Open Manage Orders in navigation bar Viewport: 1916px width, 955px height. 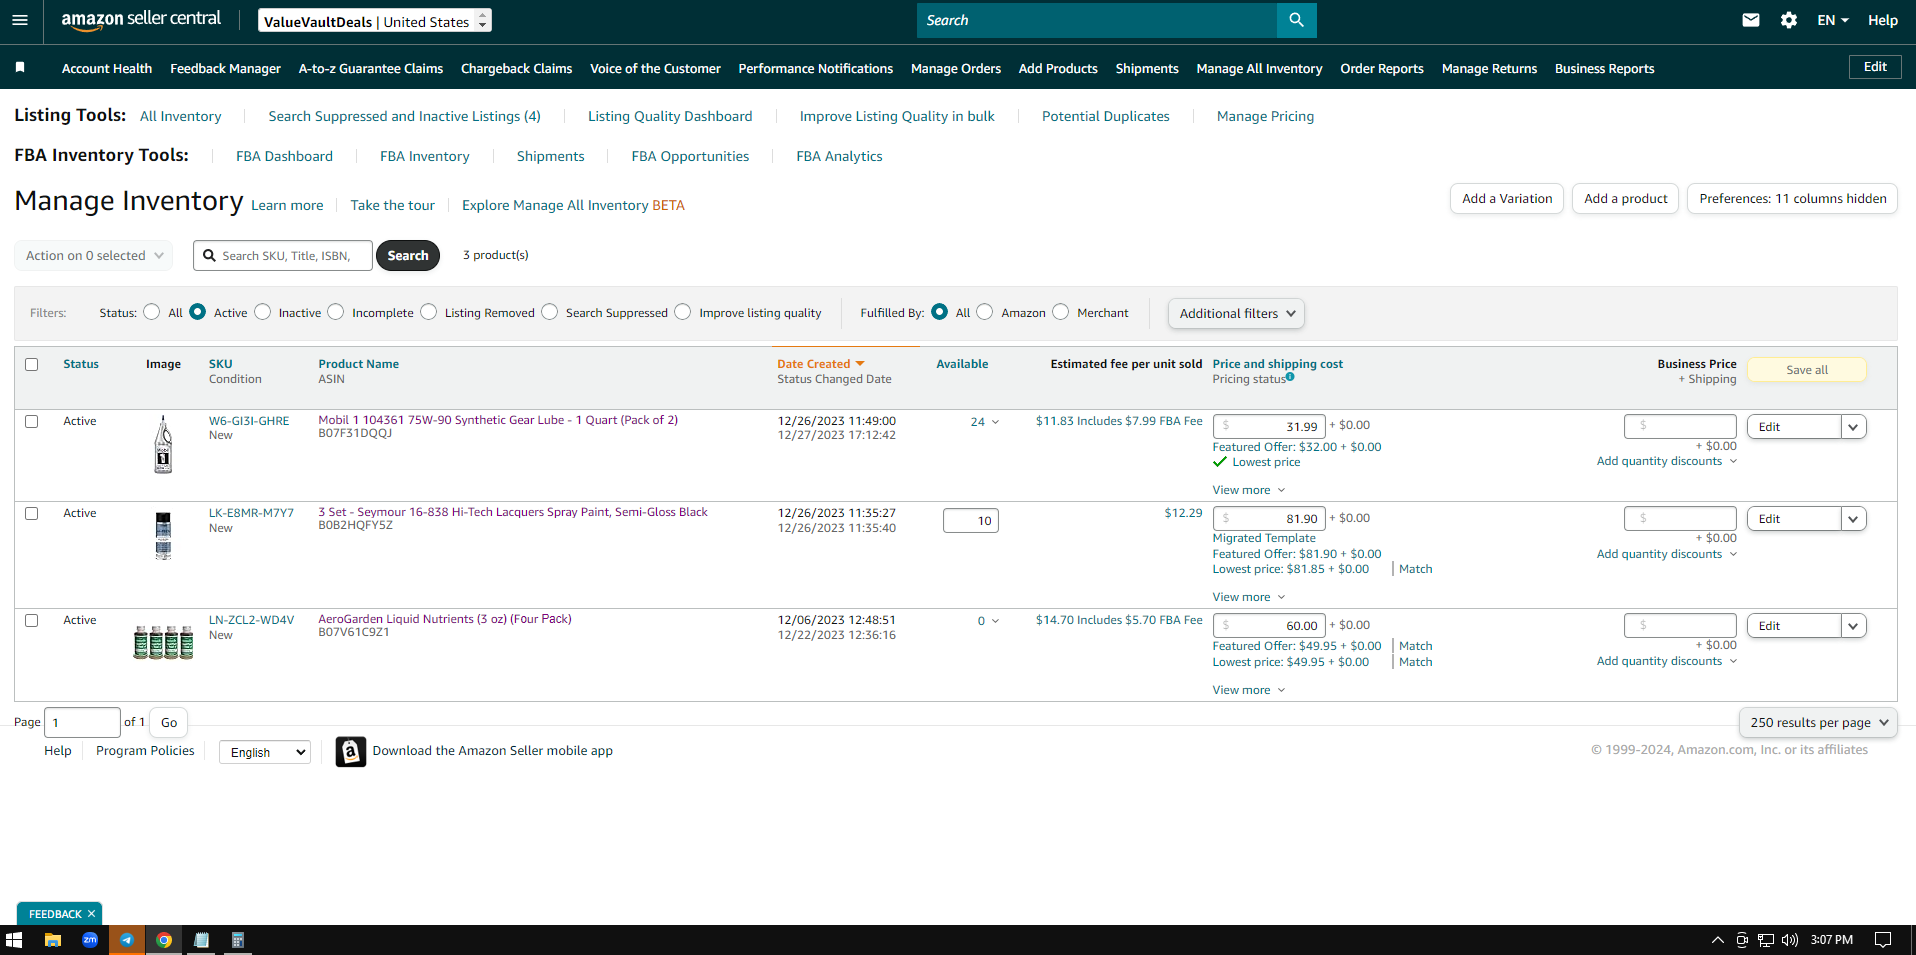(x=956, y=68)
